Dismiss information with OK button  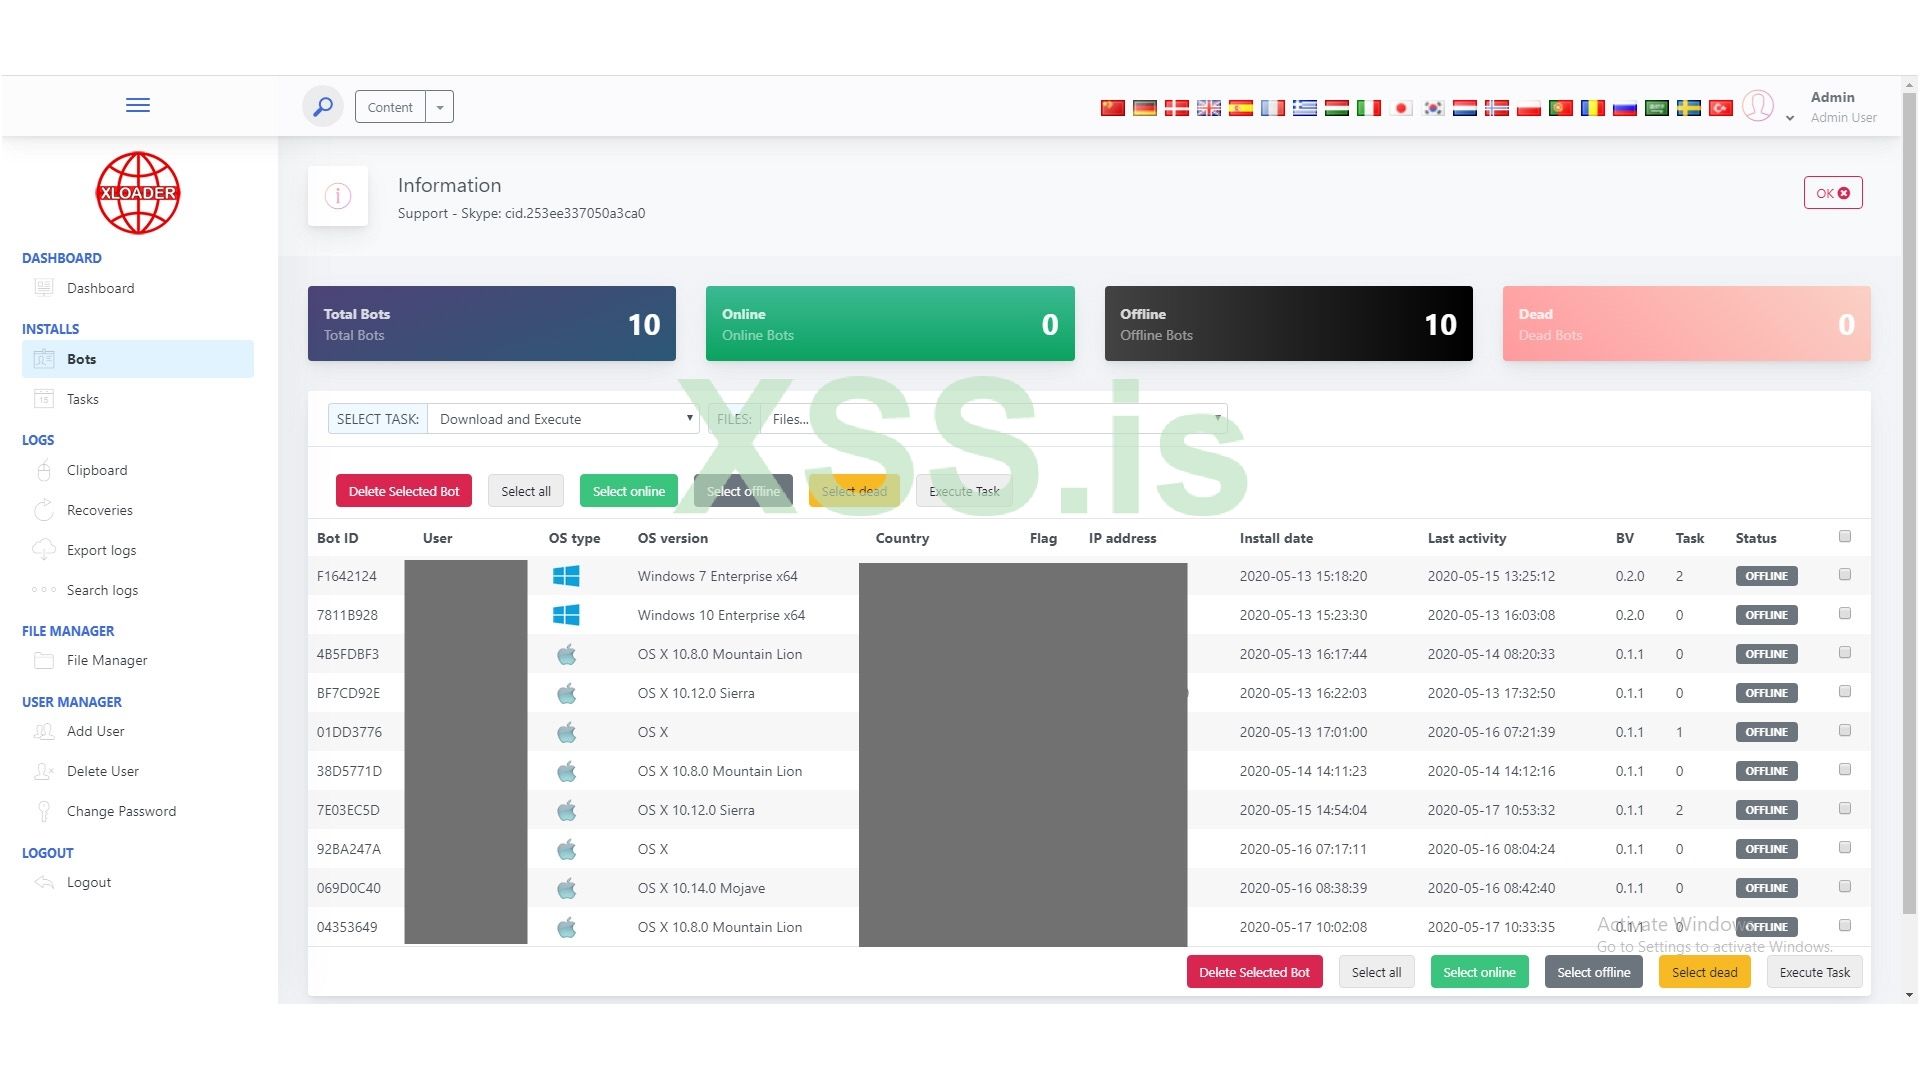point(1832,193)
